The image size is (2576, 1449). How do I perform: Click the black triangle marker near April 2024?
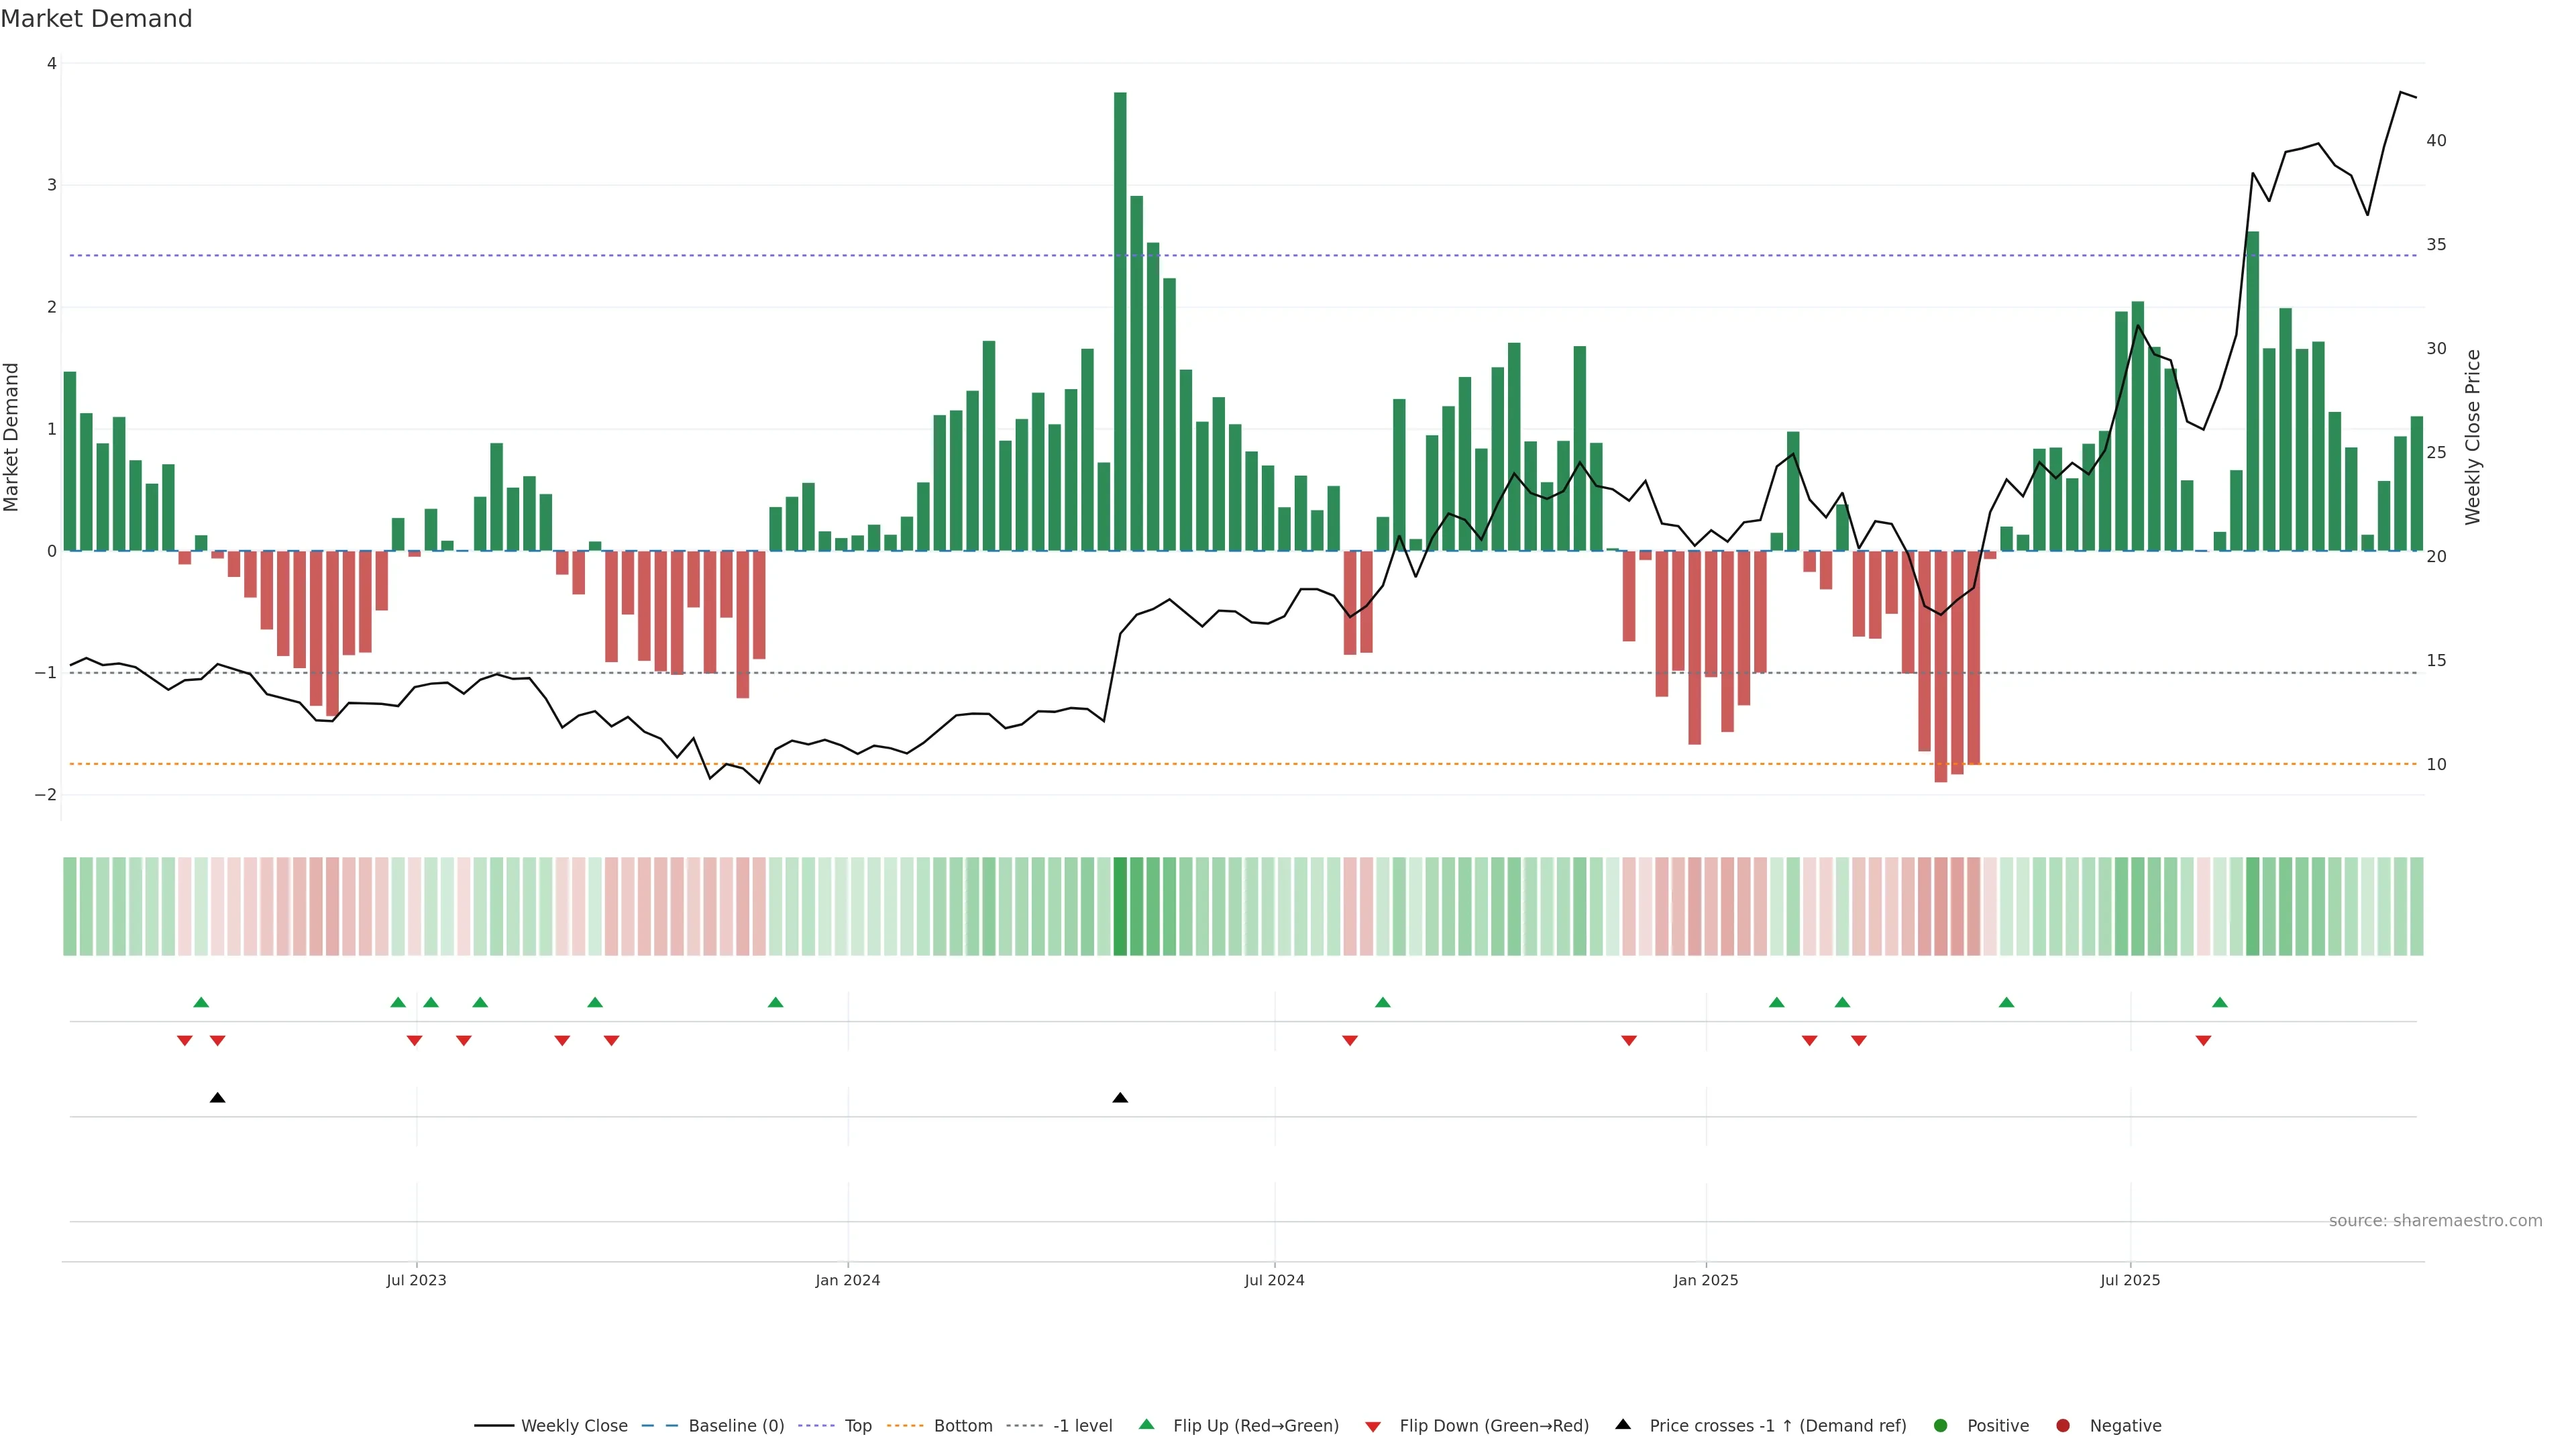[1120, 1098]
